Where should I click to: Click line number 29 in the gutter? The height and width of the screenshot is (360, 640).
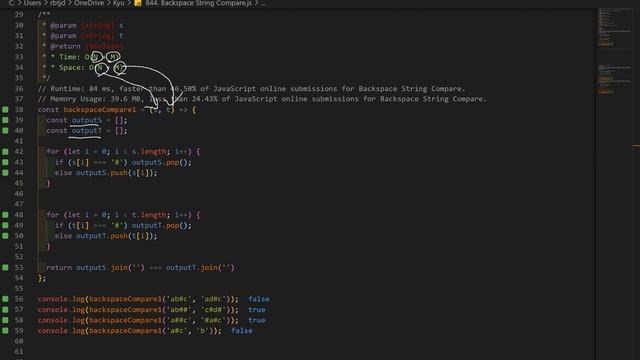pos(19,14)
